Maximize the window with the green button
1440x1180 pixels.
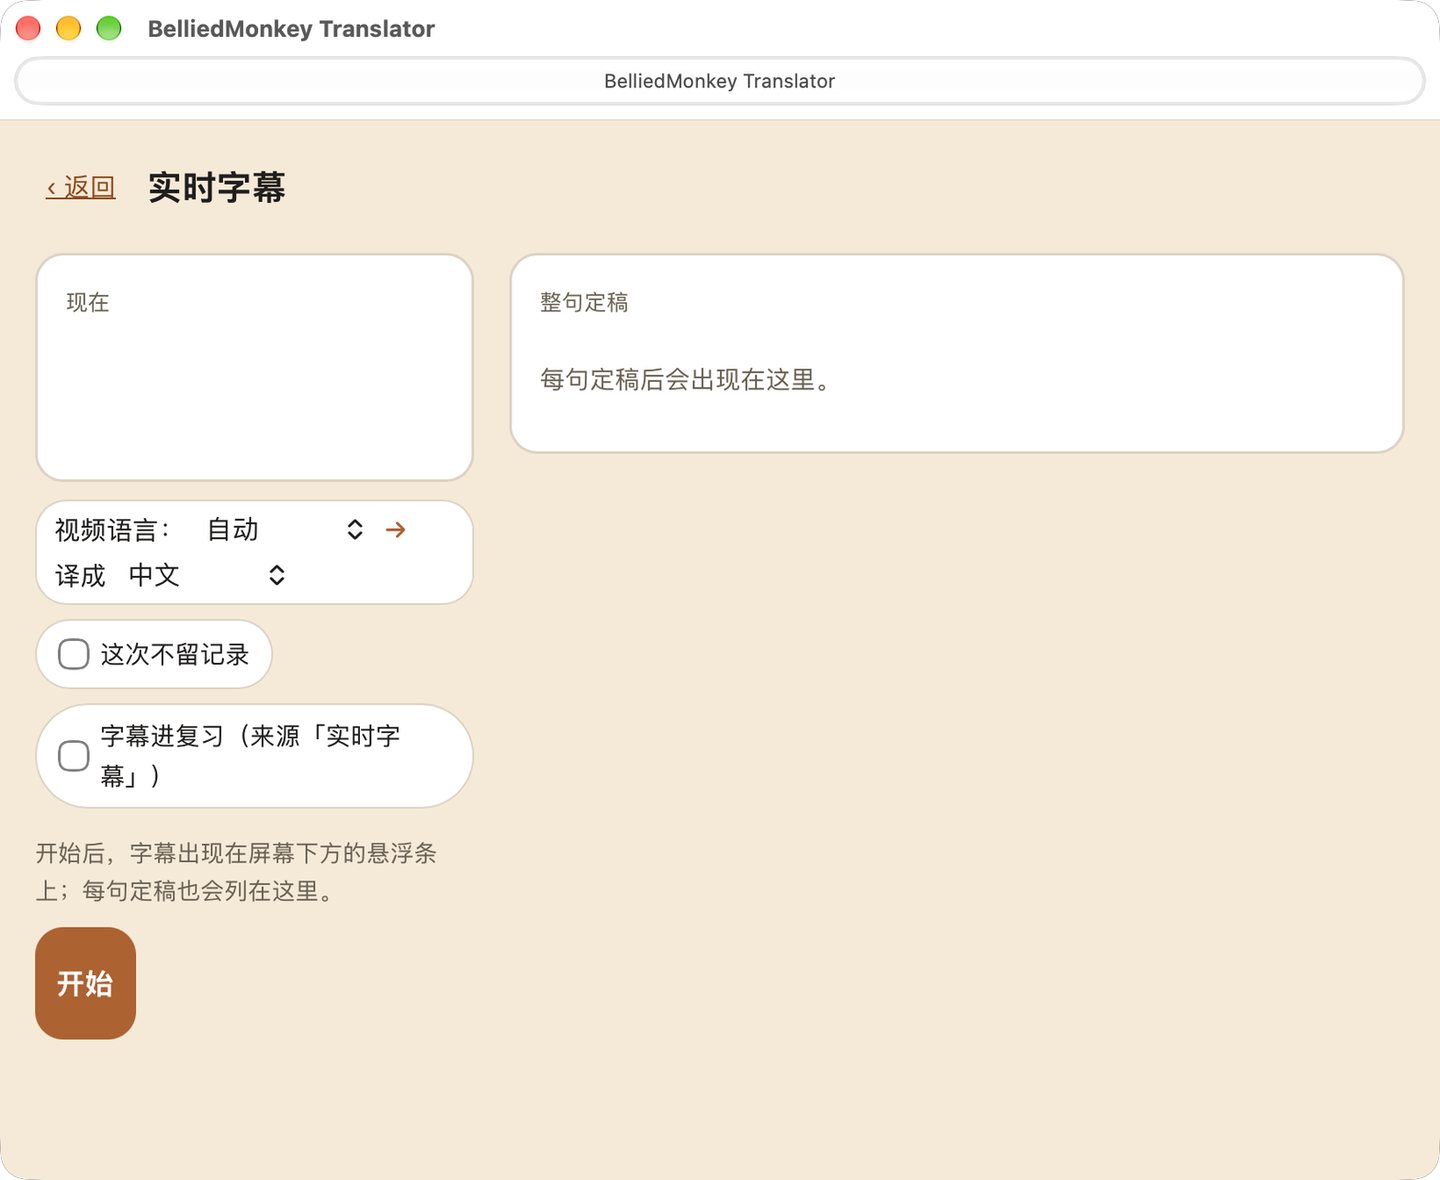pos(109,28)
